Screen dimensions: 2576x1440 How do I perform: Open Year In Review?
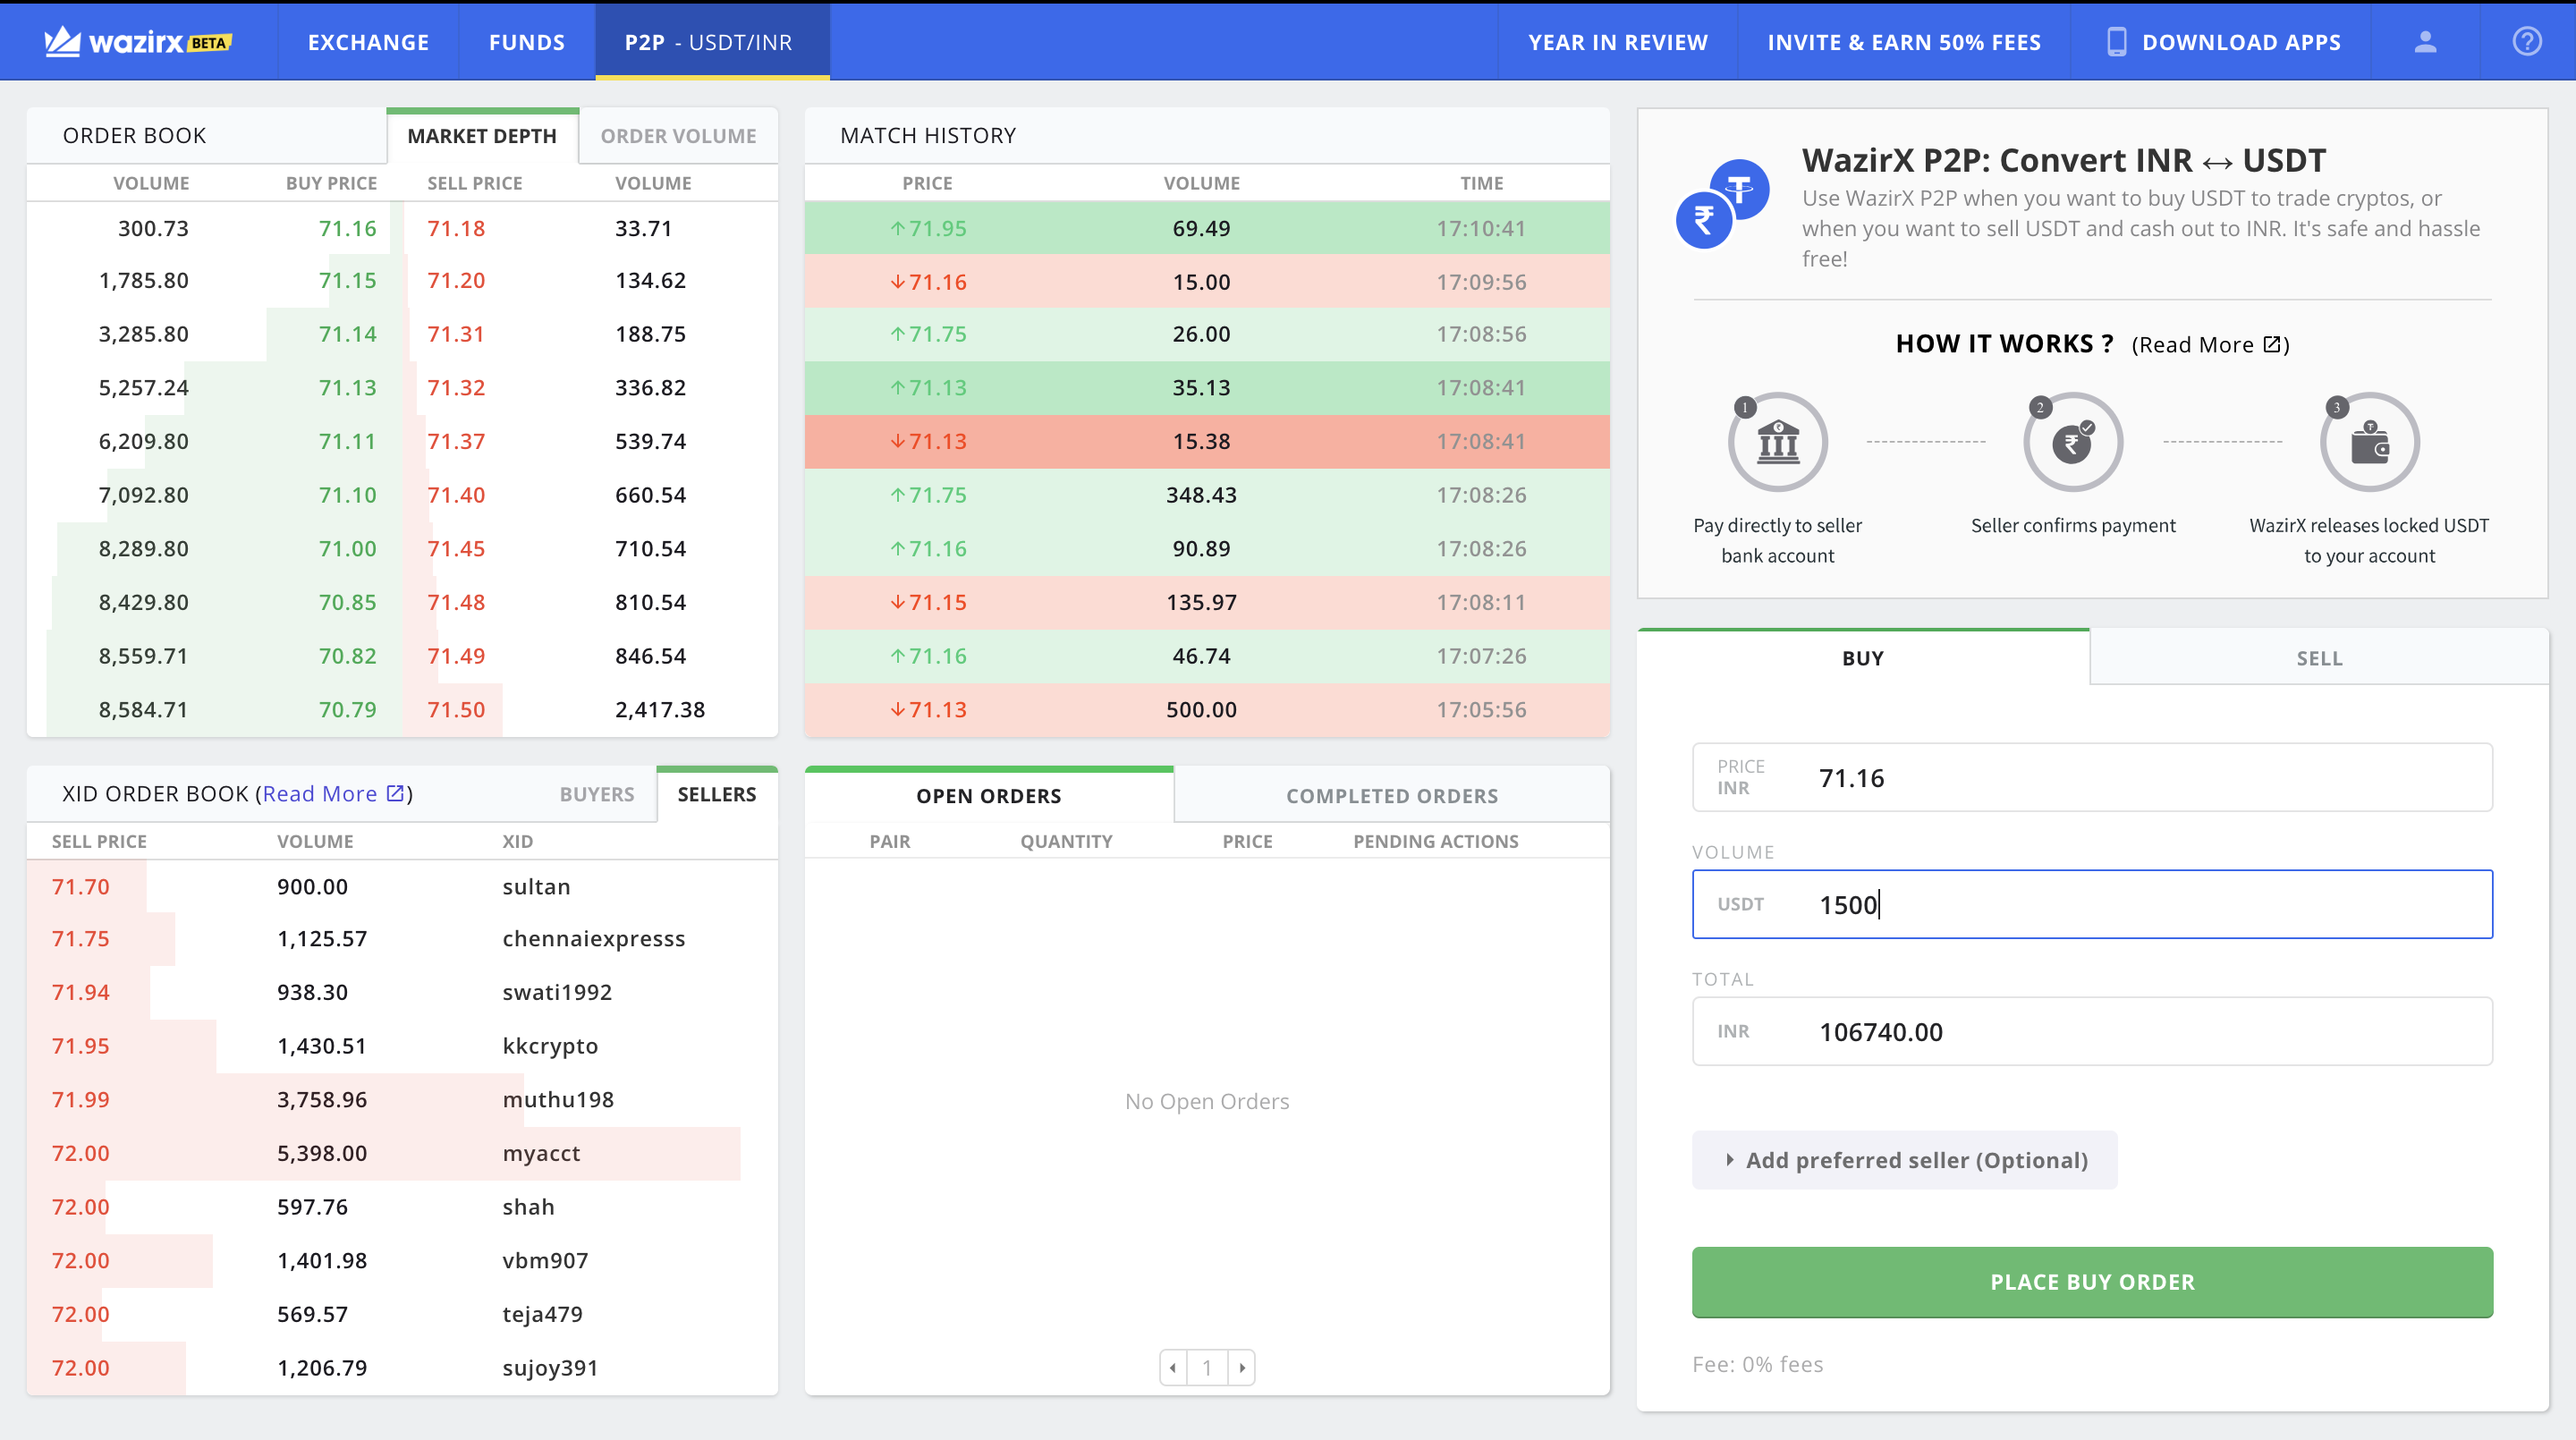click(1618, 42)
